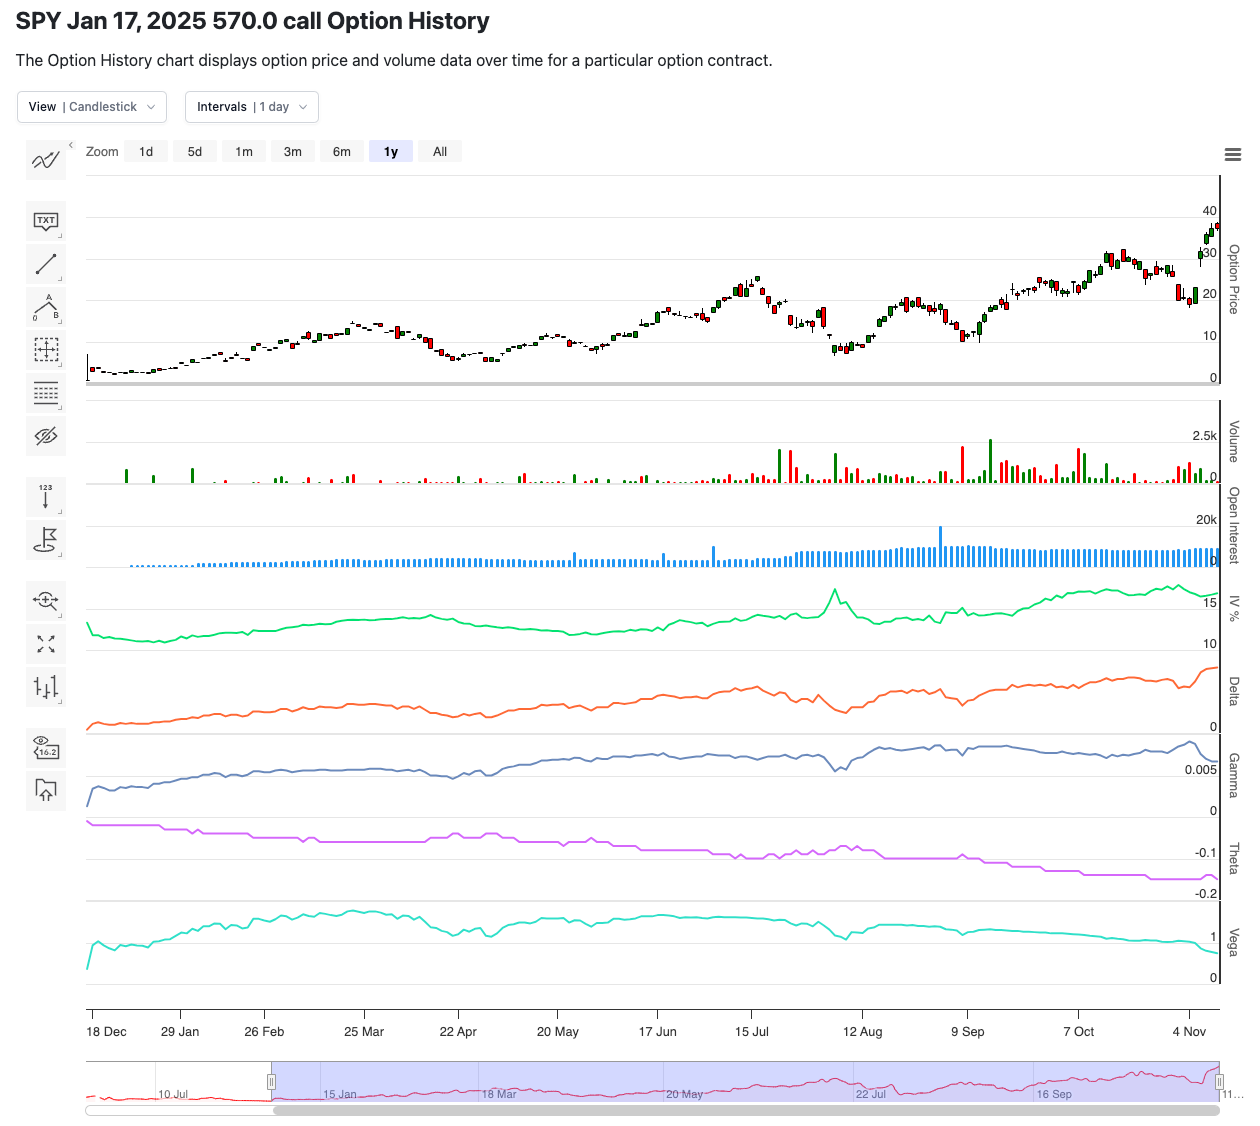This screenshot has width=1260, height=1126.
Task: Select the 123 vertical counter tool
Action: (46, 497)
